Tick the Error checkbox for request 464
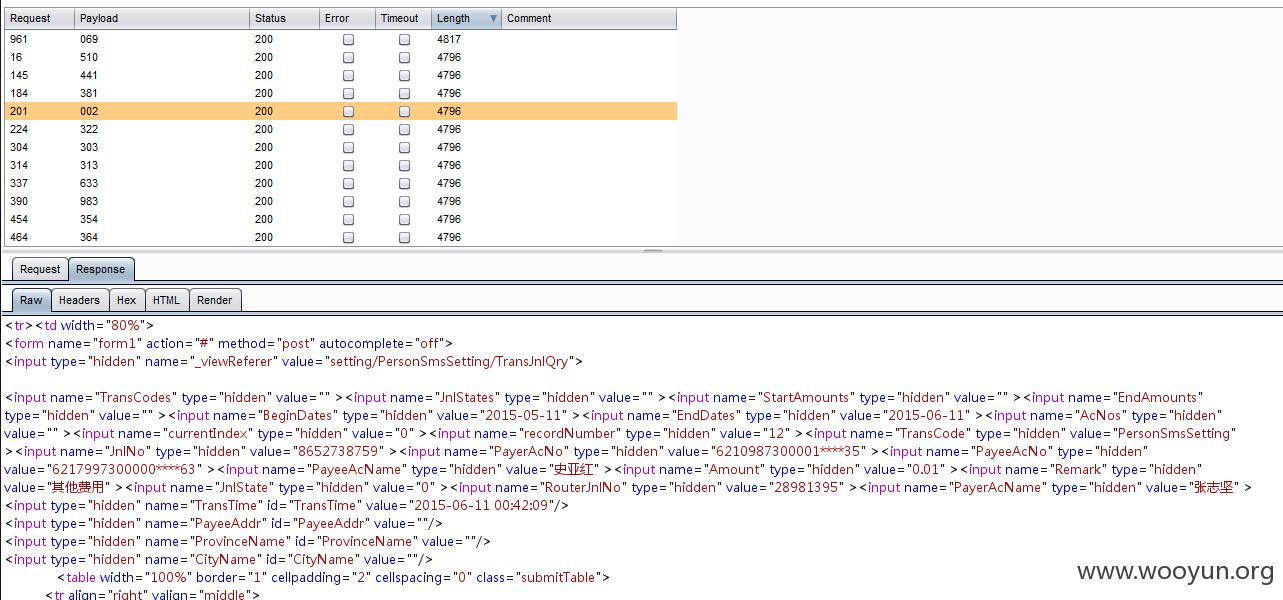 point(348,238)
